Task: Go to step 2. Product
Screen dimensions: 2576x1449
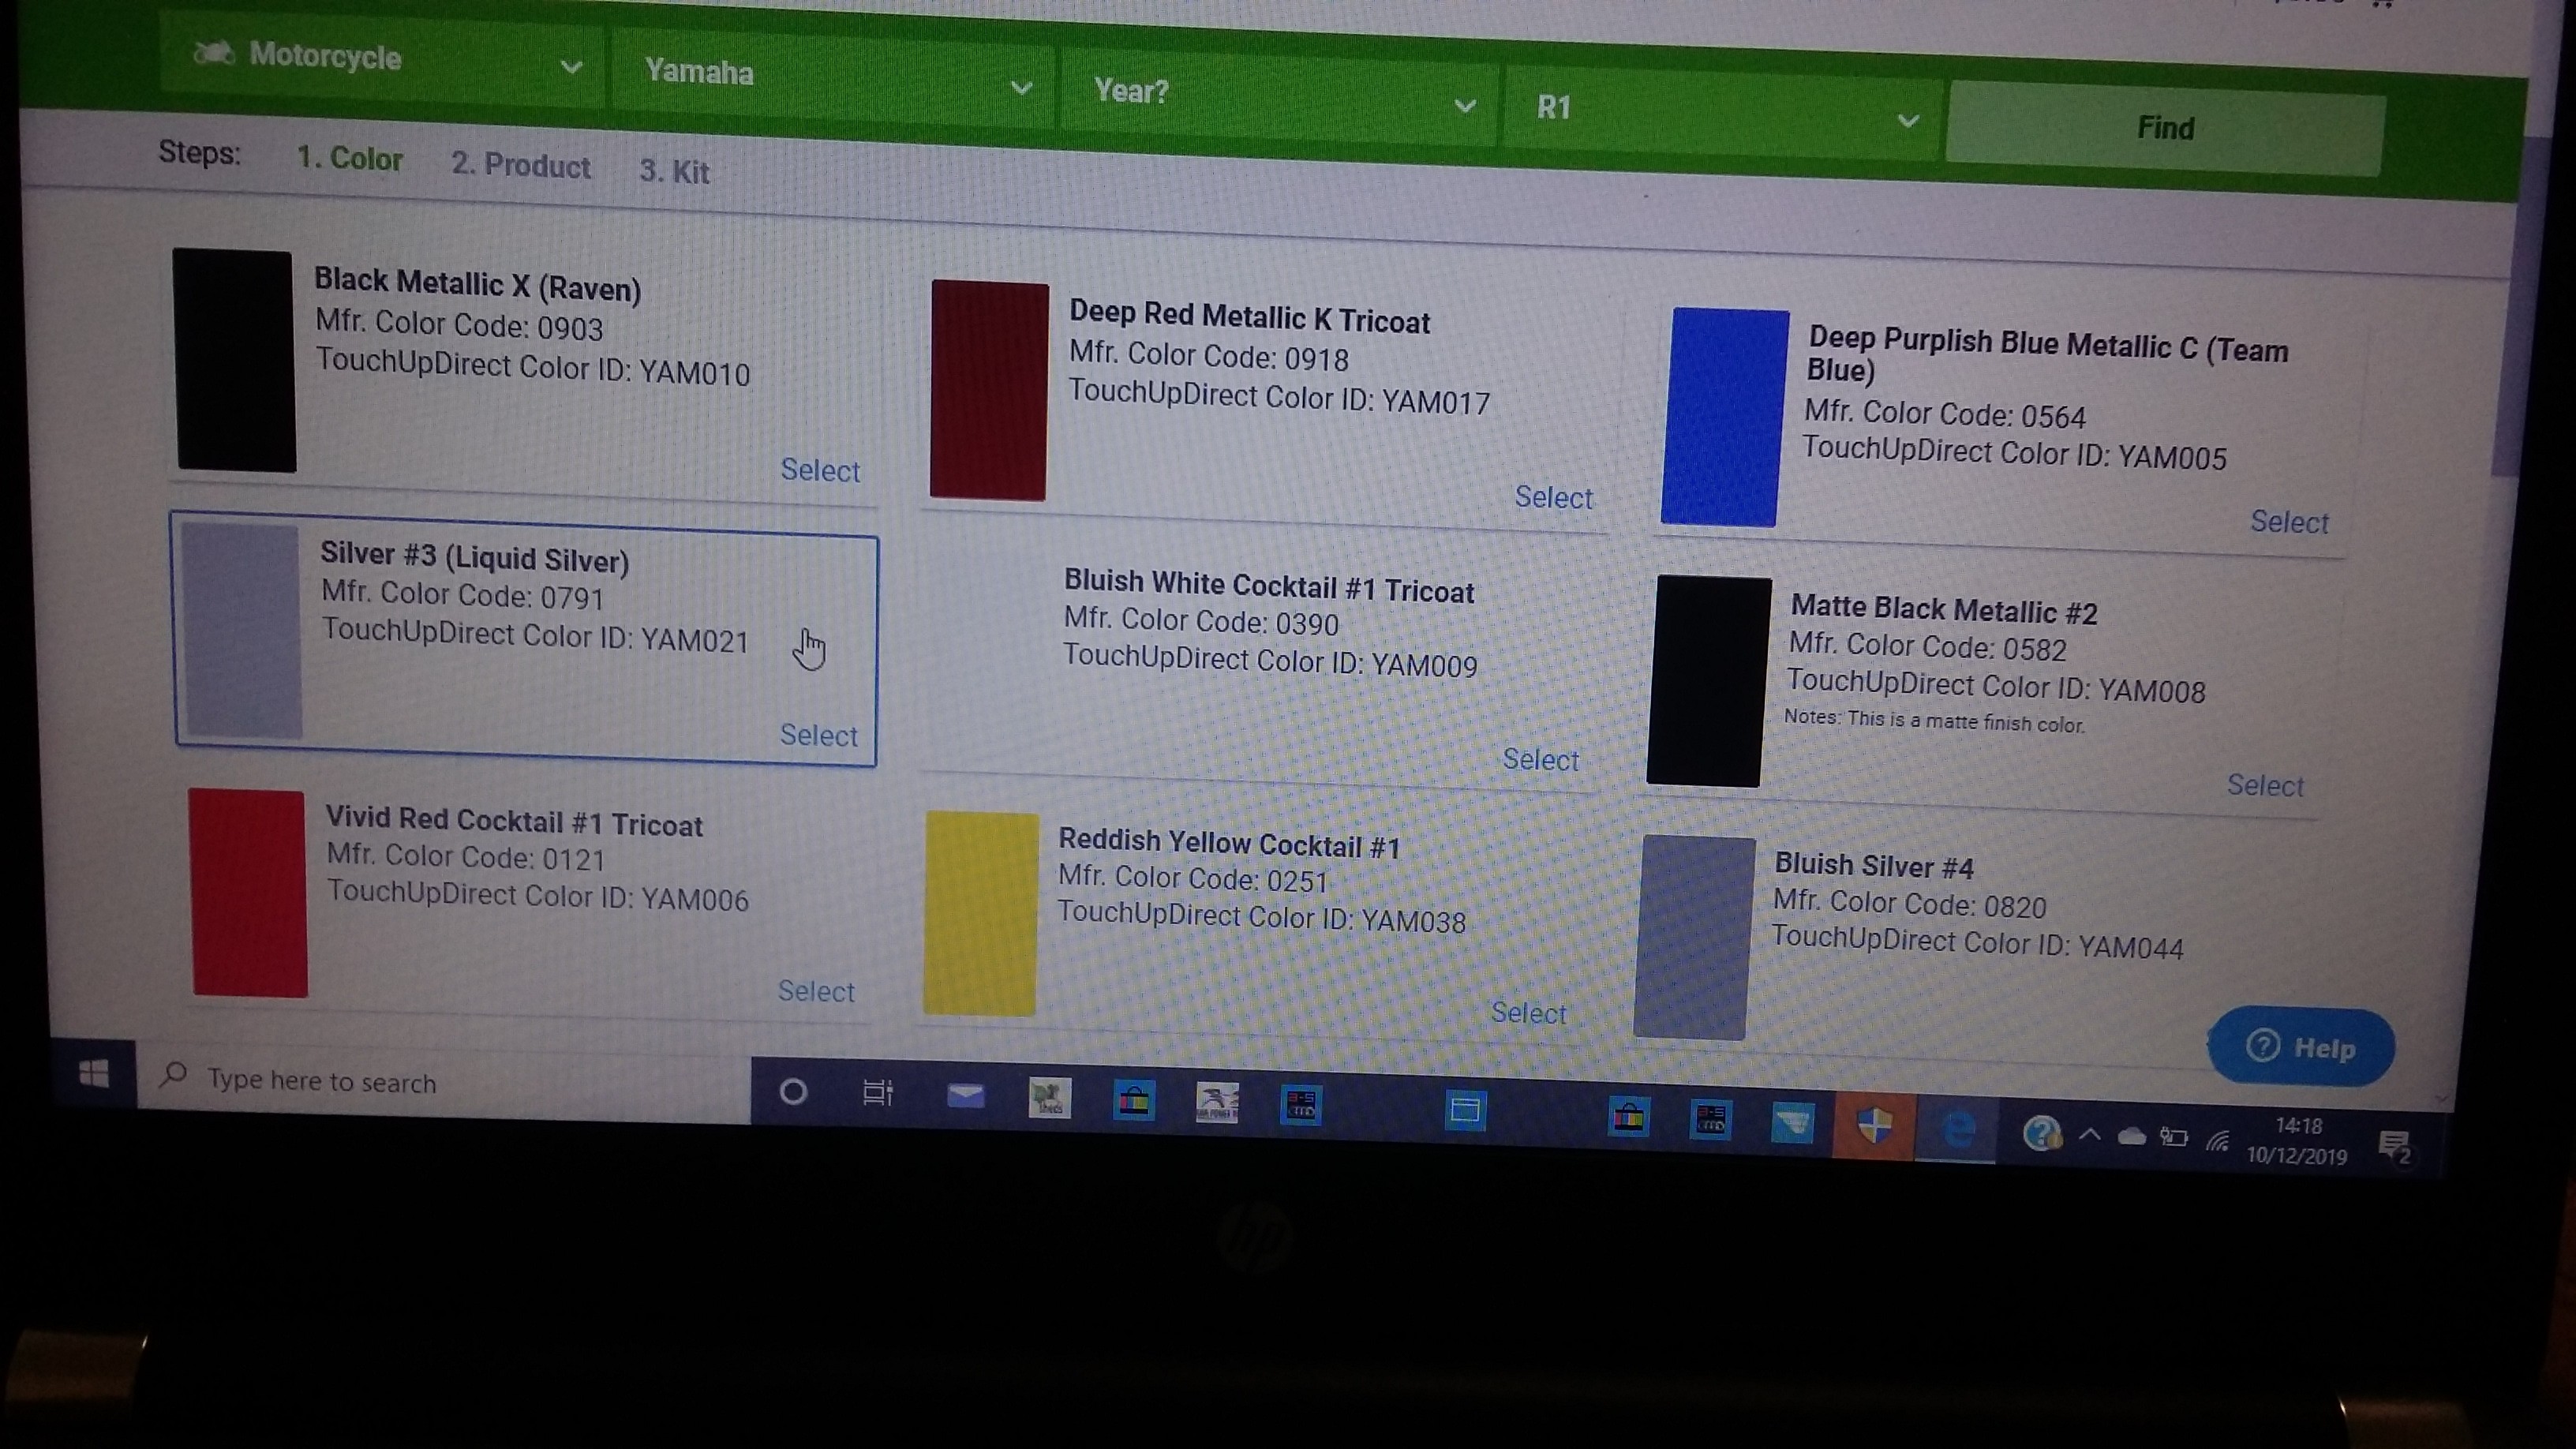Action: pos(520,165)
